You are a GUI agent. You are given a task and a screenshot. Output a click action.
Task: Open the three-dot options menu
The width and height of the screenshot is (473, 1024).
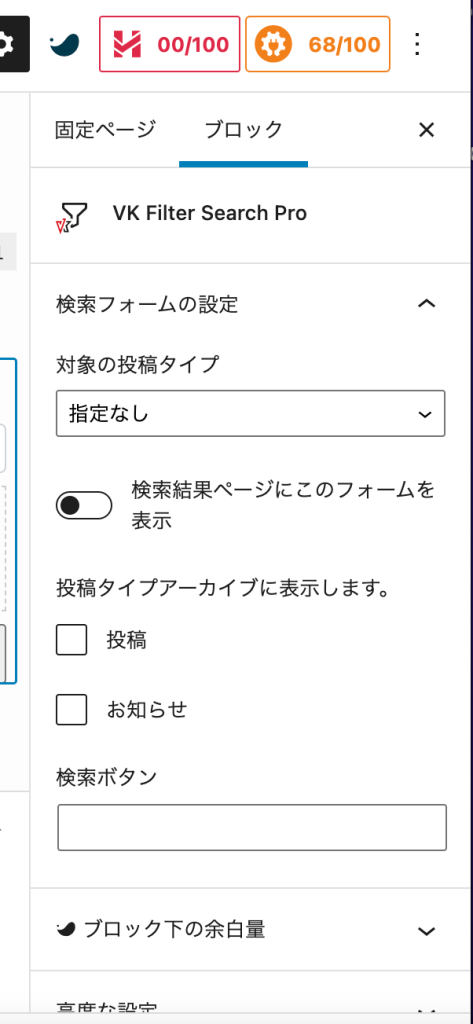[x=417, y=44]
